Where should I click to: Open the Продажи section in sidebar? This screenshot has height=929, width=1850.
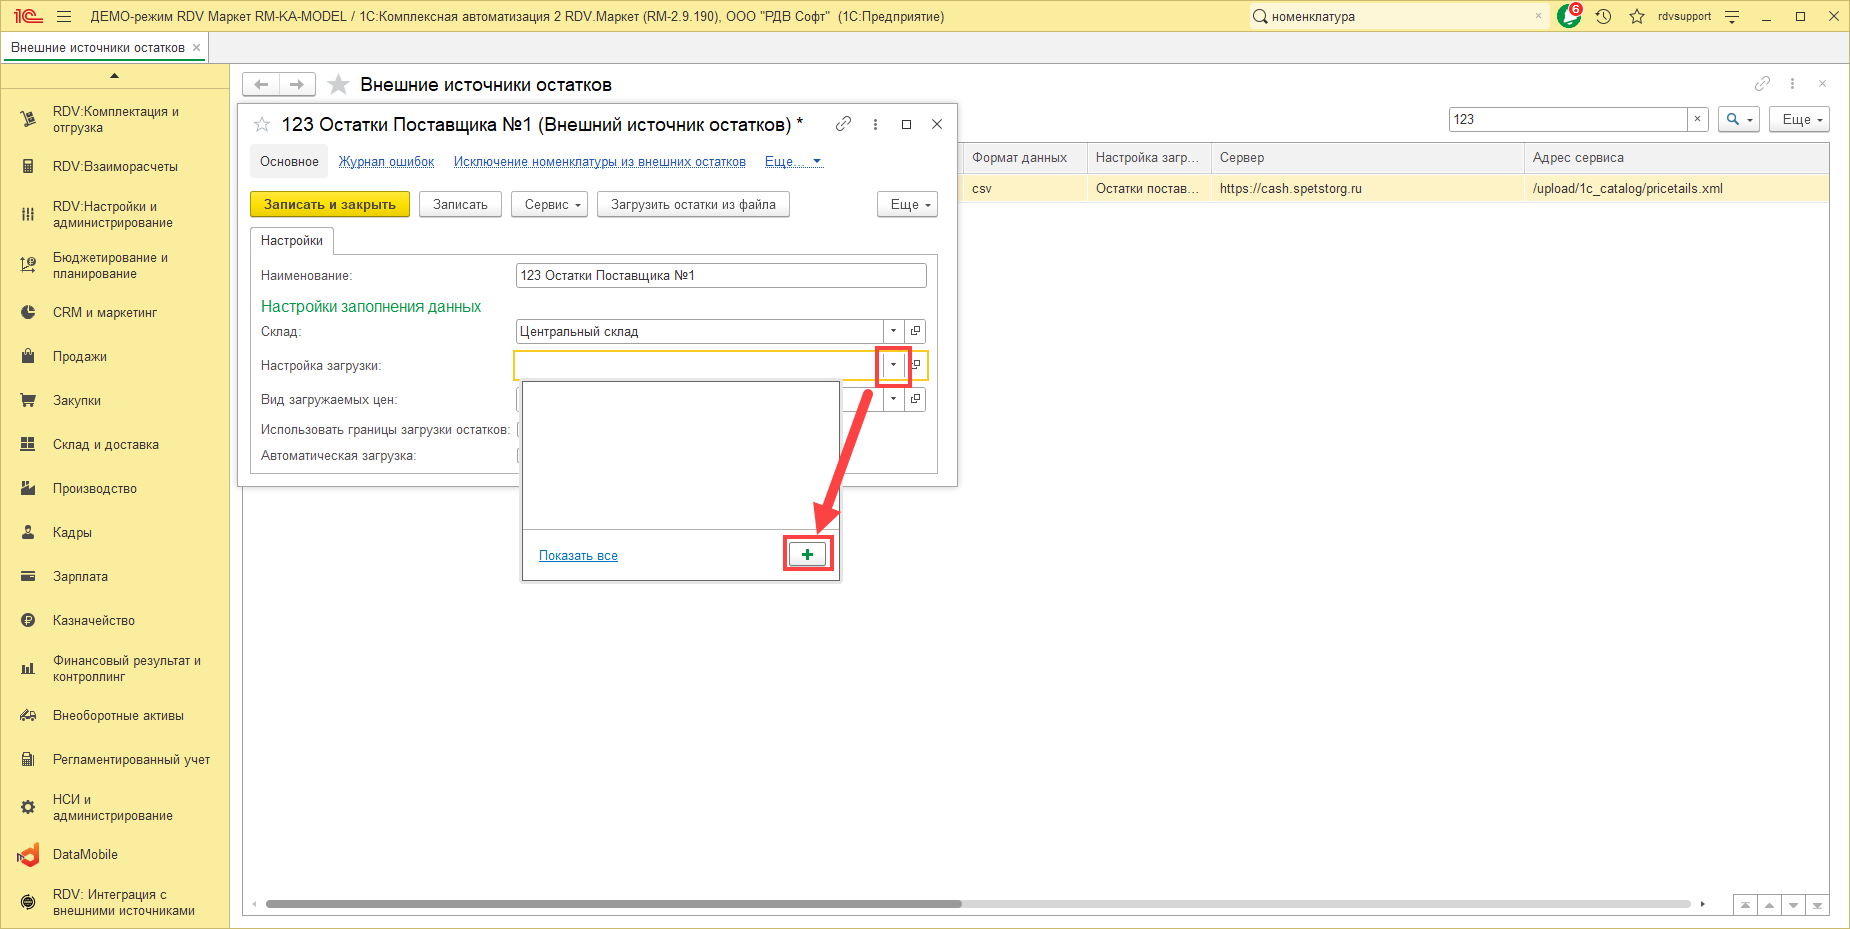(80, 357)
